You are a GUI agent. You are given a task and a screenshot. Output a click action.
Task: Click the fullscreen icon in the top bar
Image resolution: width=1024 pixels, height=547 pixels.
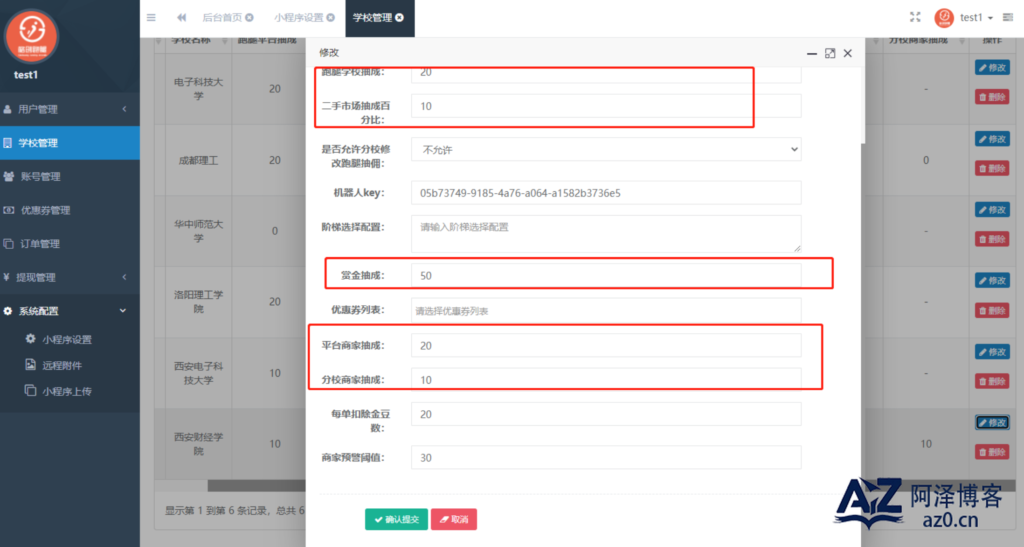click(x=915, y=17)
